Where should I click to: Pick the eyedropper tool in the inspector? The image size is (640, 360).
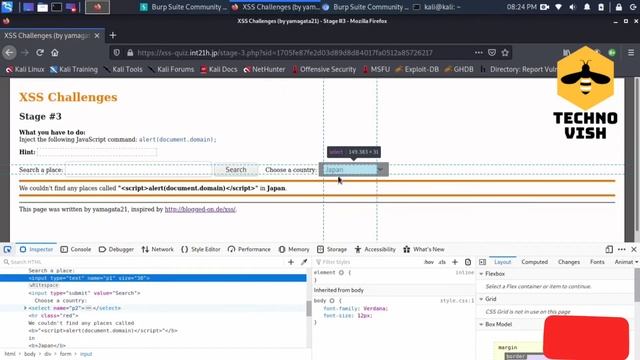coord(304,262)
